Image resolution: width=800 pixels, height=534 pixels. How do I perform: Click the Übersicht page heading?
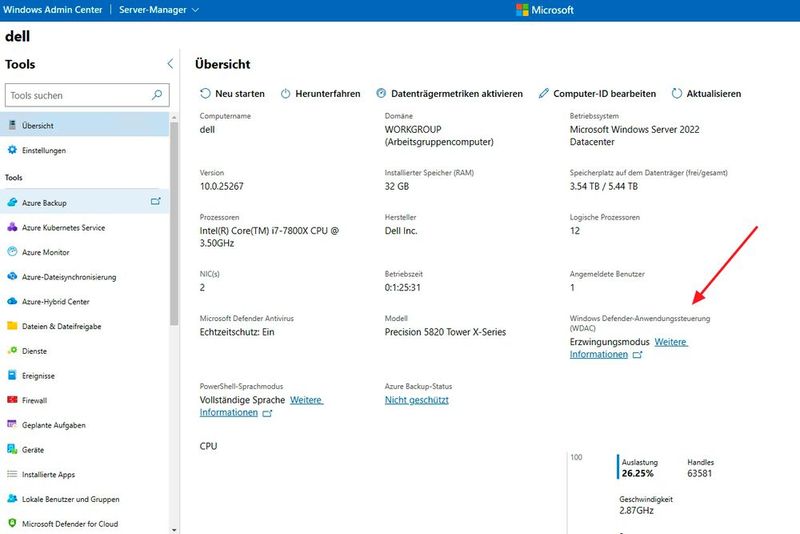[x=222, y=64]
